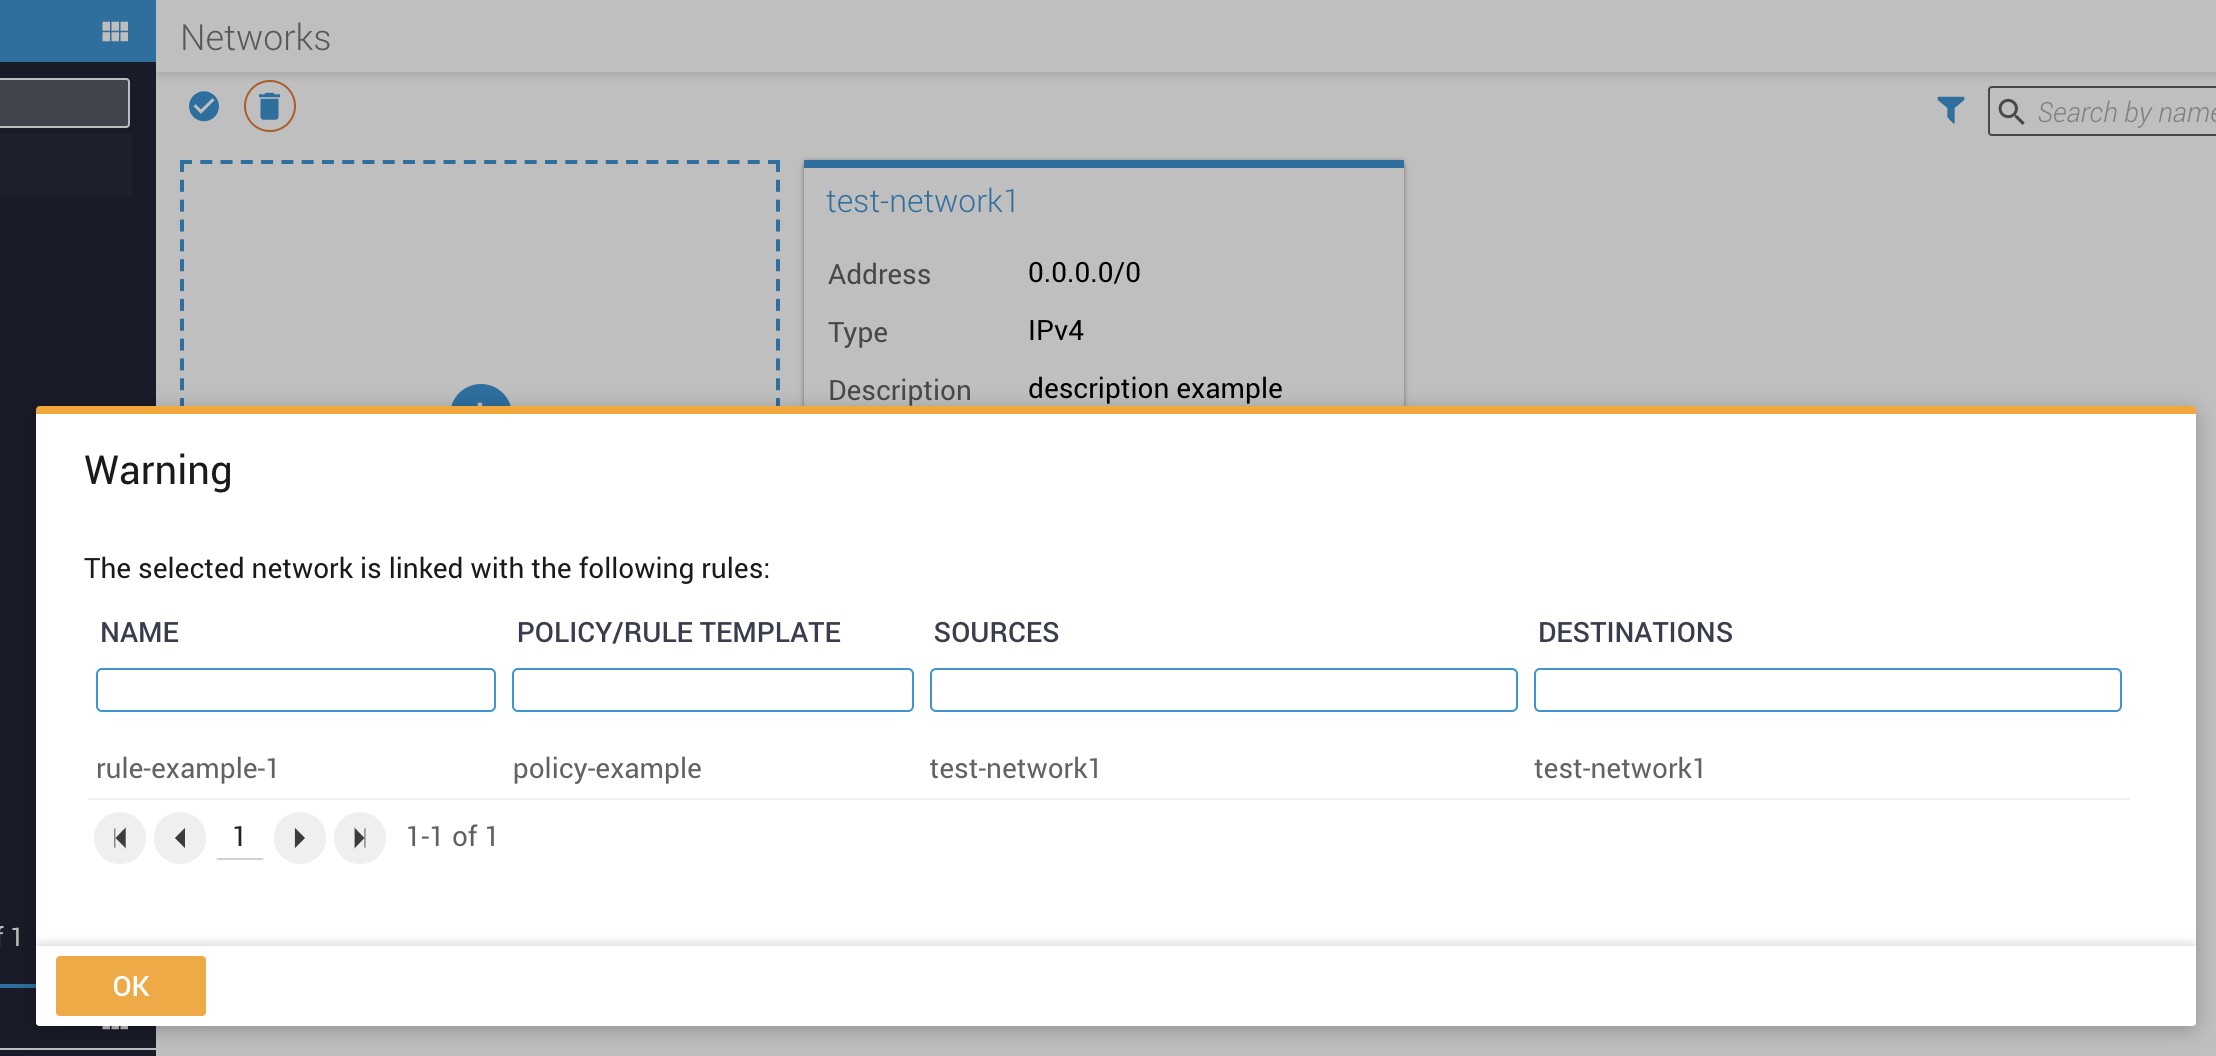Click test-network1 in the DESTINATIONS column
The image size is (2216, 1056).
point(1619,768)
